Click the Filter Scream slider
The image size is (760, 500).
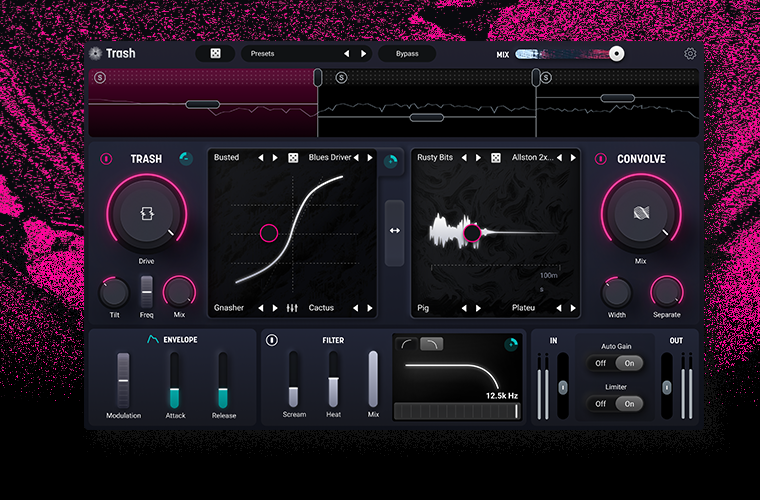pos(293,379)
